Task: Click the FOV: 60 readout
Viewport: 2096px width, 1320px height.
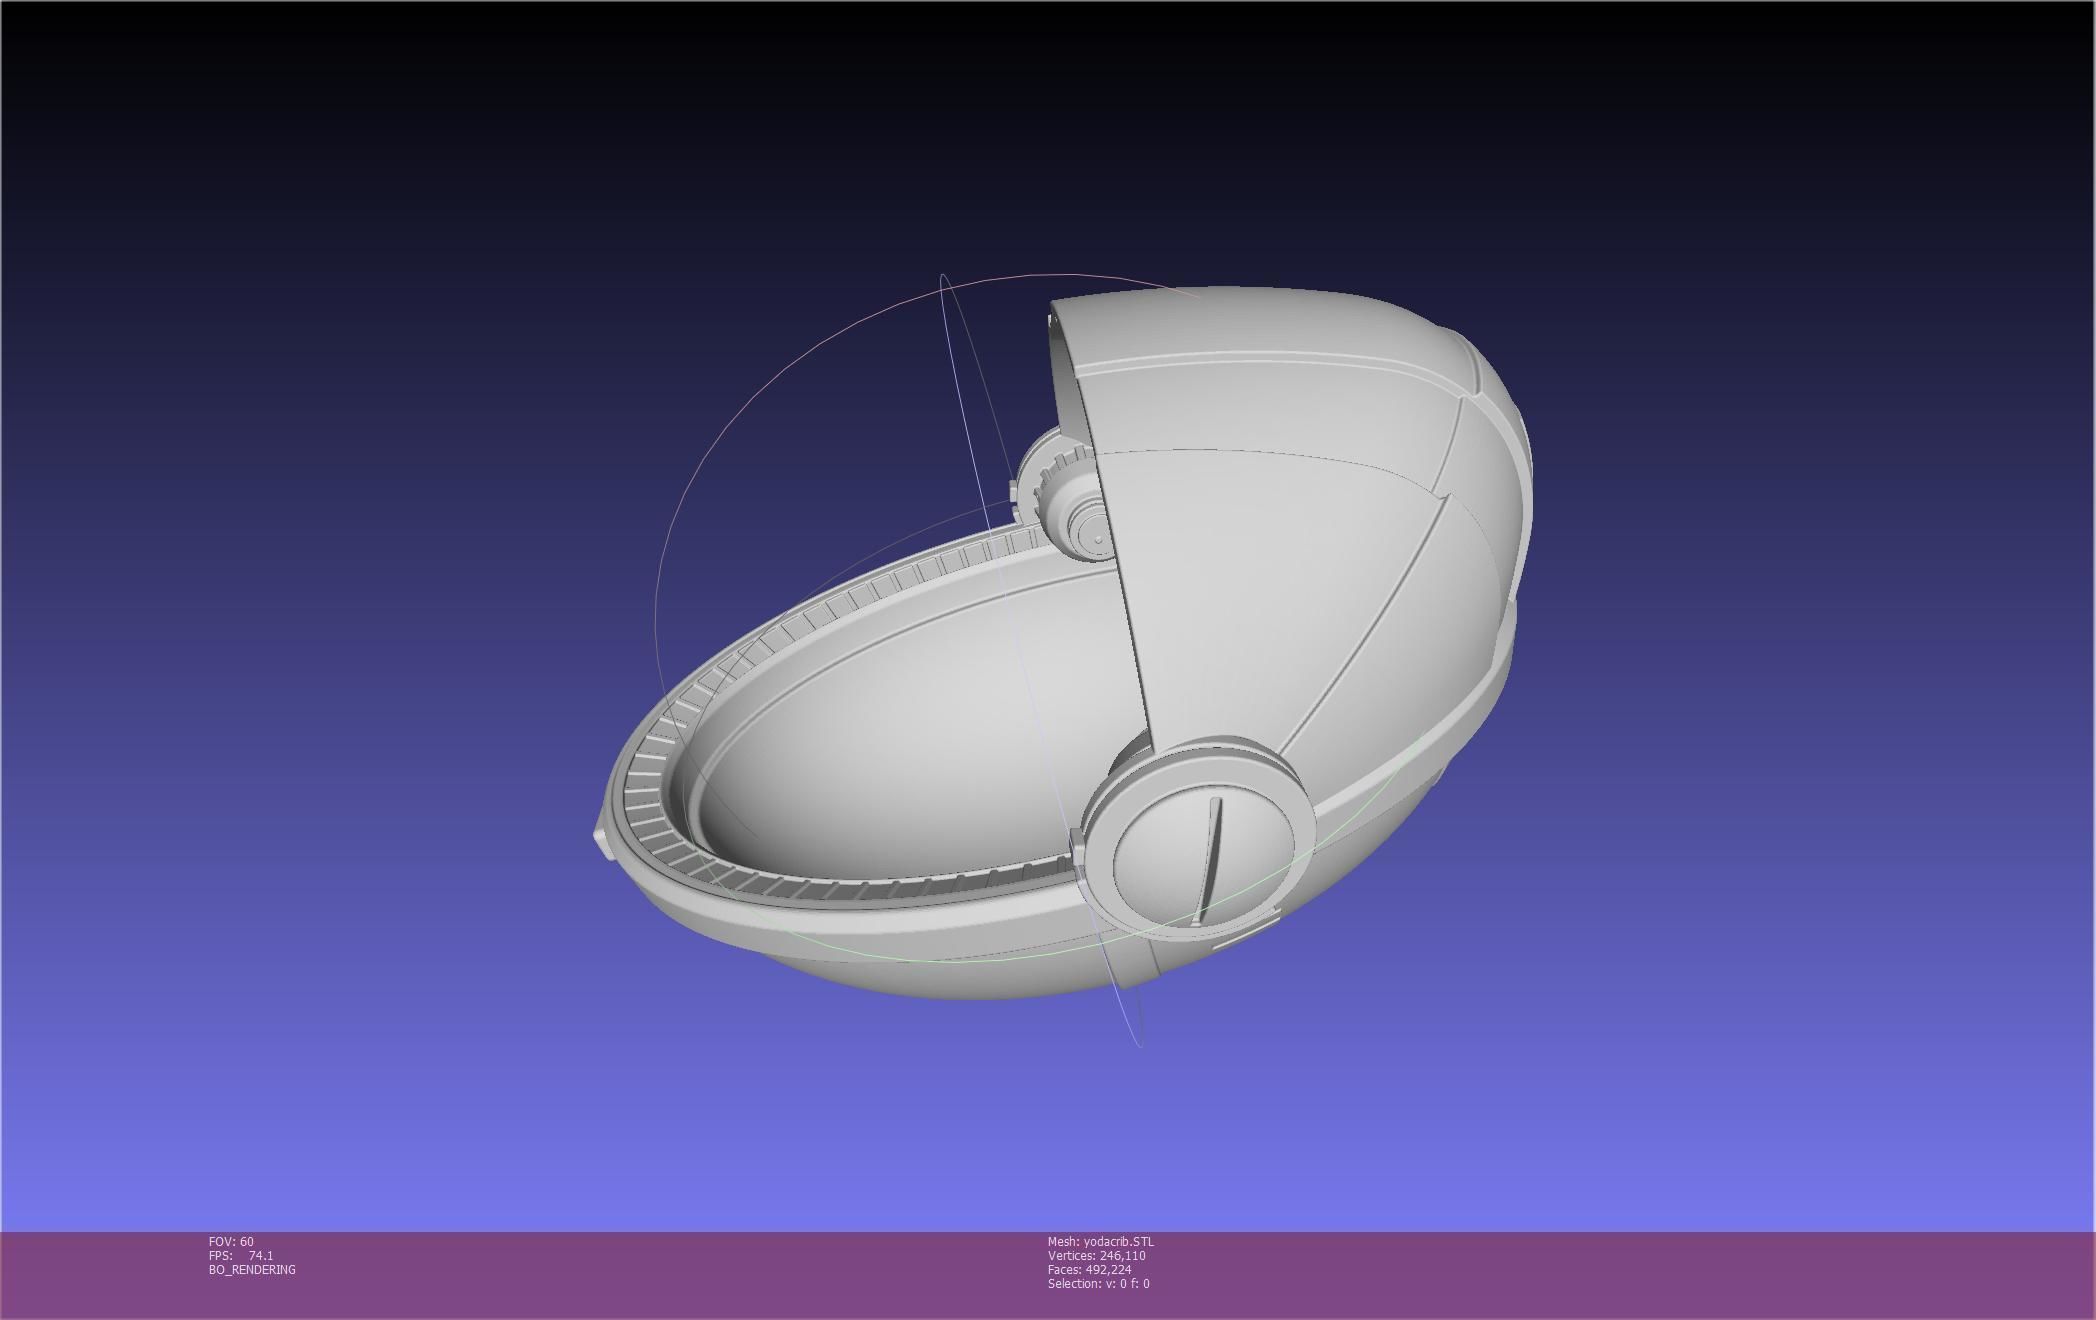Action: point(231,1242)
